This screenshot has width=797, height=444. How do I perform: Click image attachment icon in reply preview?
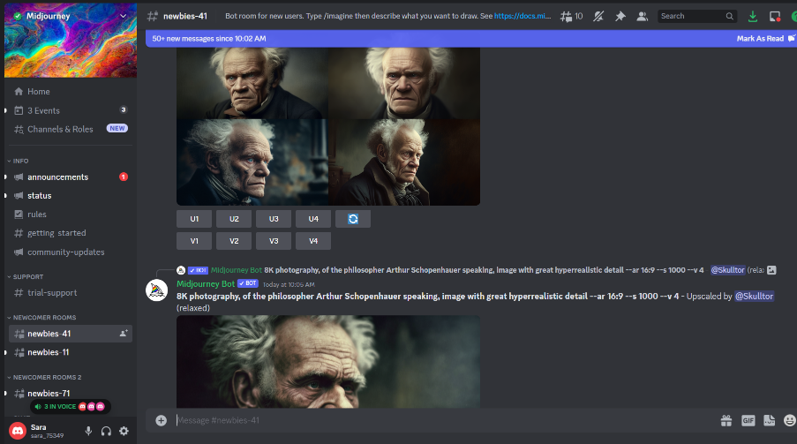pyautogui.click(x=771, y=270)
